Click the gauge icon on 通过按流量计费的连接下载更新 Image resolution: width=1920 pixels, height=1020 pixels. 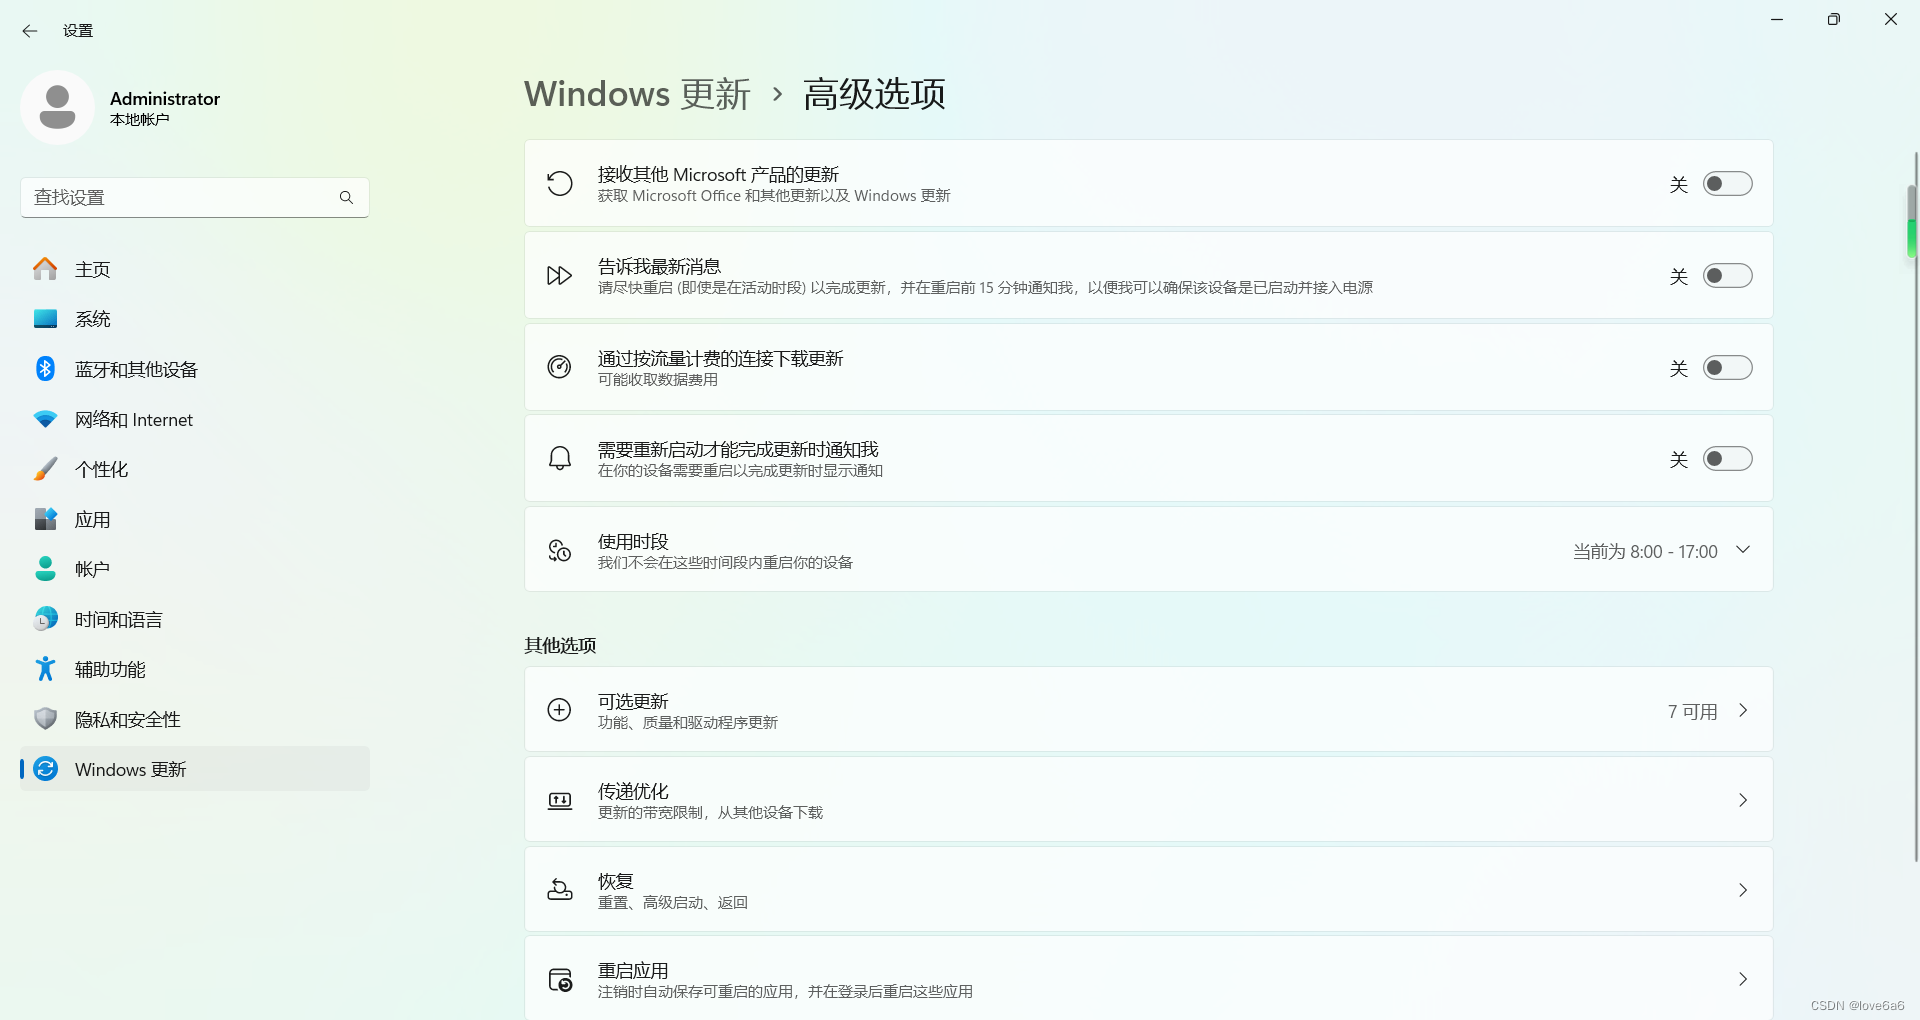[x=560, y=367]
